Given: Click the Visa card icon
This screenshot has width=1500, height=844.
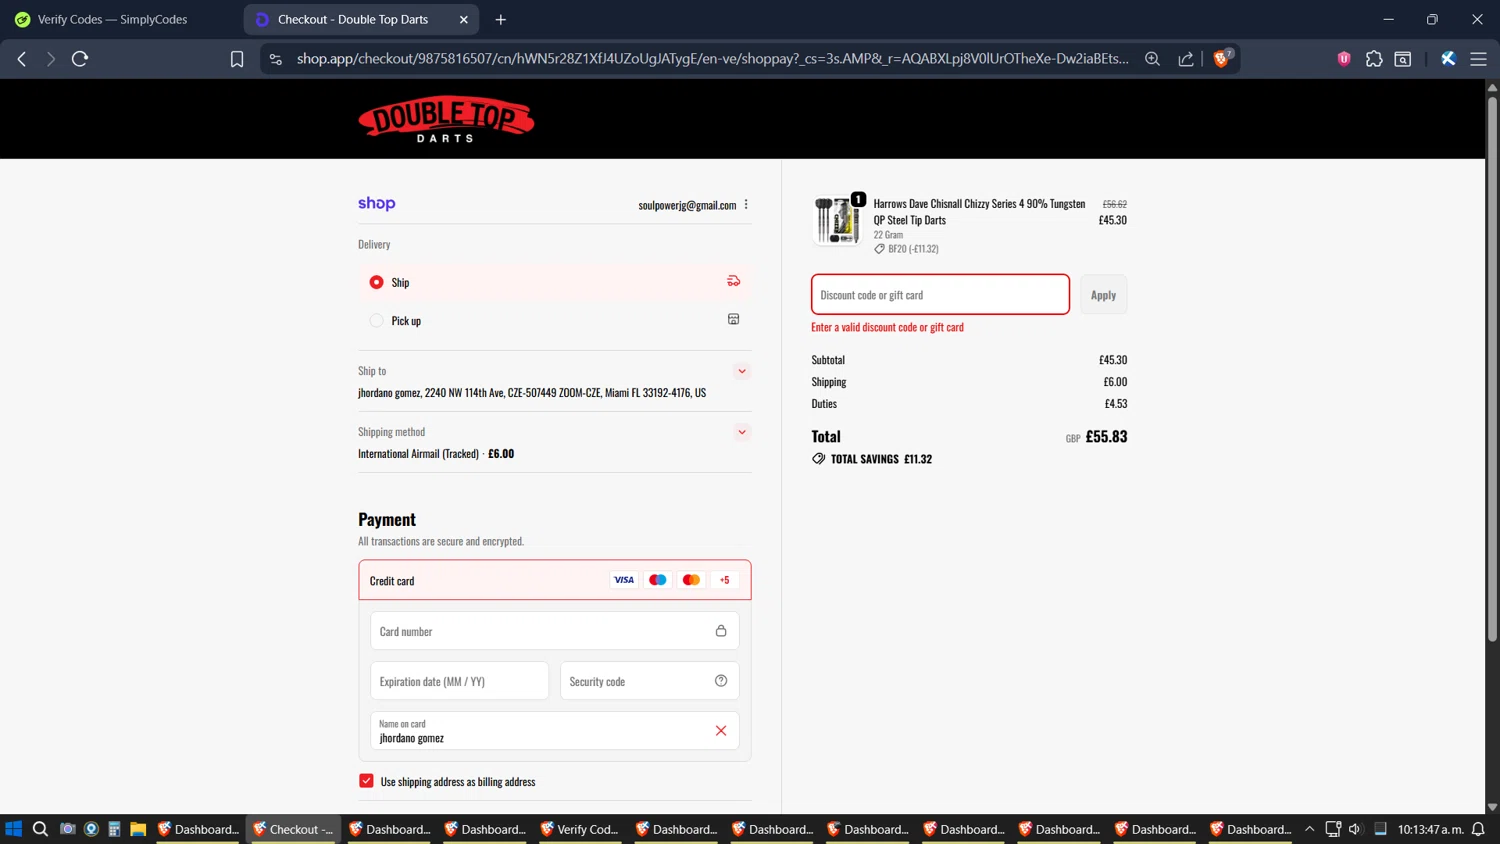Looking at the screenshot, I should [x=624, y=580].
